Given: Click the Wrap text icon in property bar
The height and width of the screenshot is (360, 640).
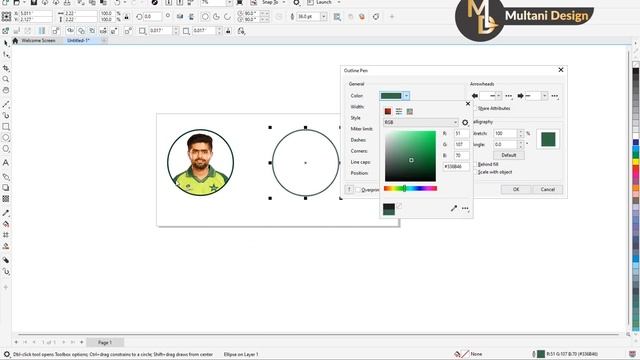Looking at the screenshot, I should pyautogui.click(x=337, y=17).
